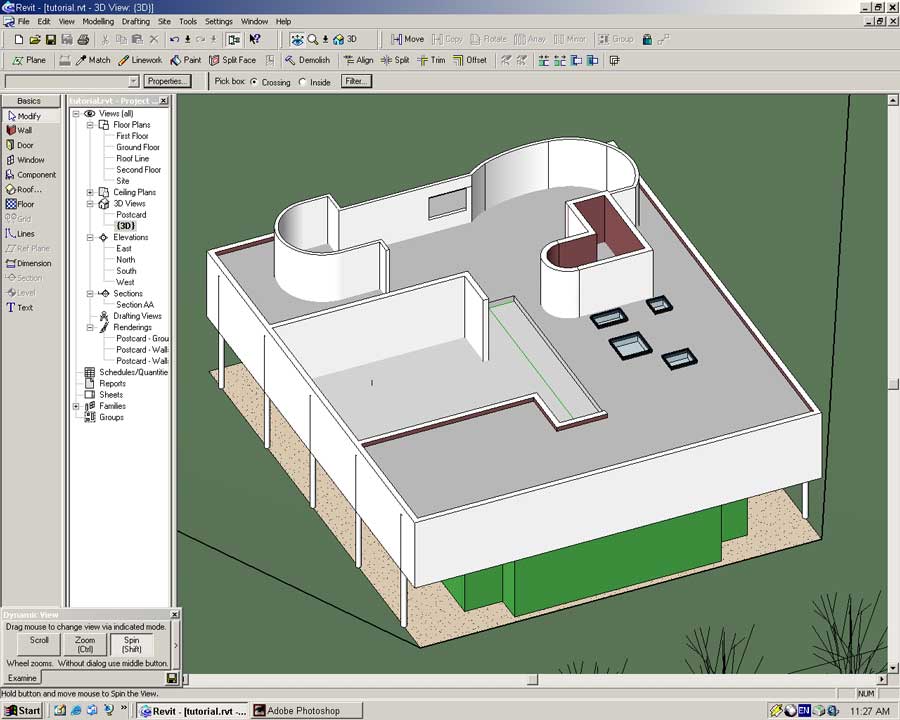900x720 pixels.
Task: Click the Paint tool in toolbar
Action: click(x=185, y=60)
